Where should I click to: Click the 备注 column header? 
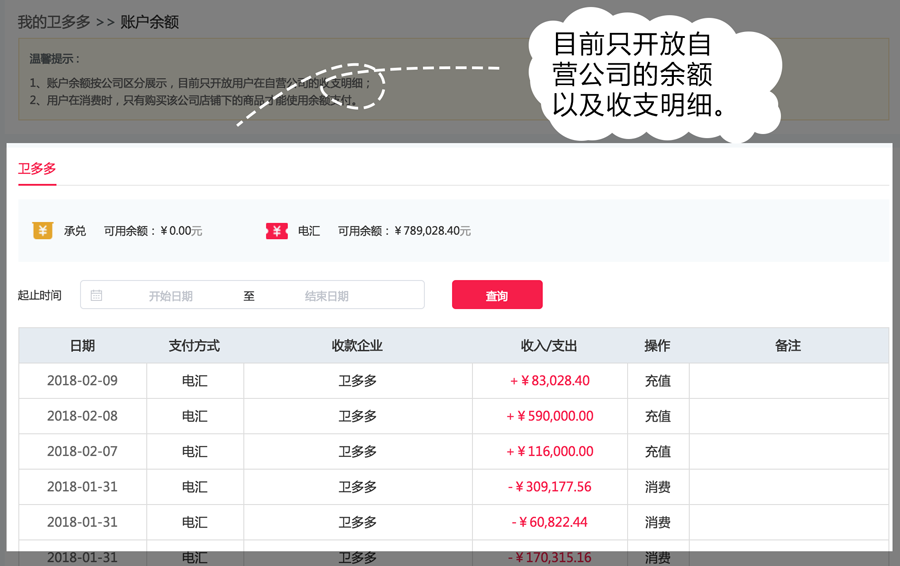(x=788, y=346)
